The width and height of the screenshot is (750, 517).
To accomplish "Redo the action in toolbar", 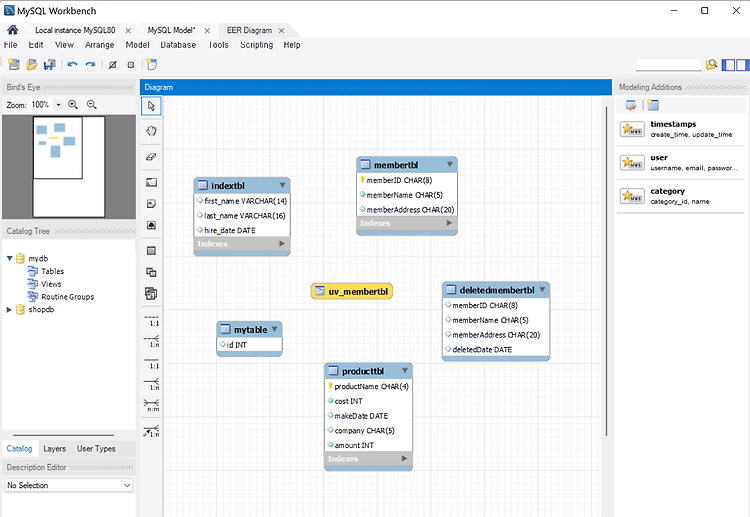I will [90, 65].
